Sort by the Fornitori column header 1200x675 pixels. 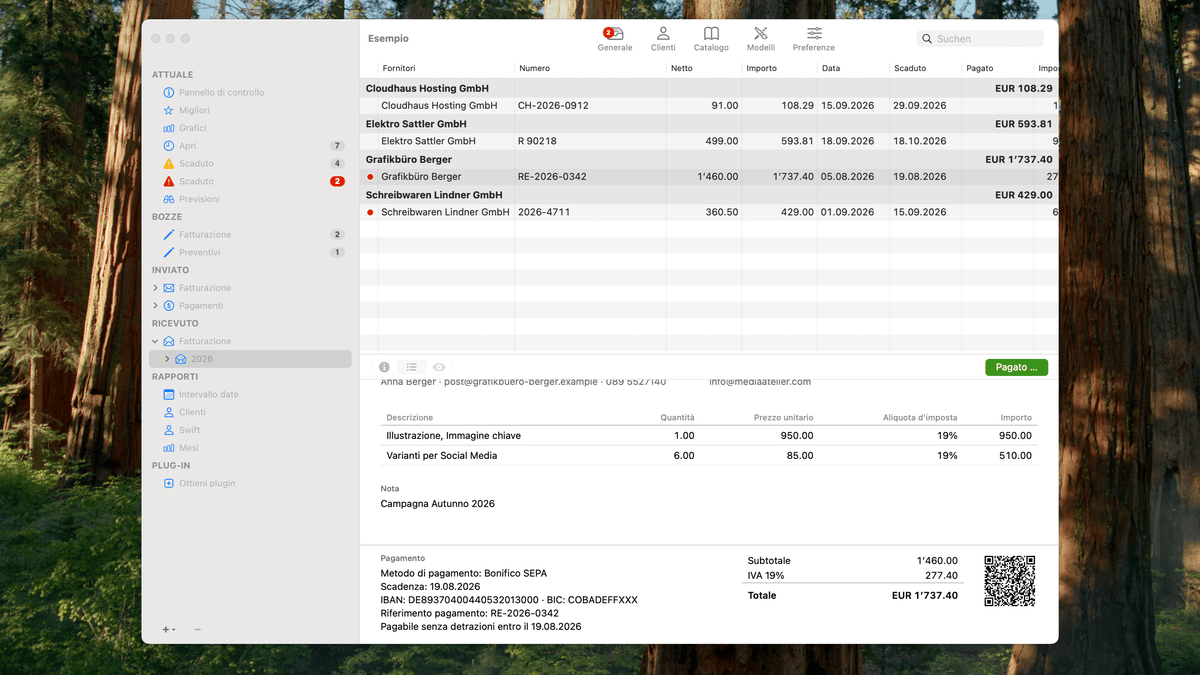(x=446, y=69)
